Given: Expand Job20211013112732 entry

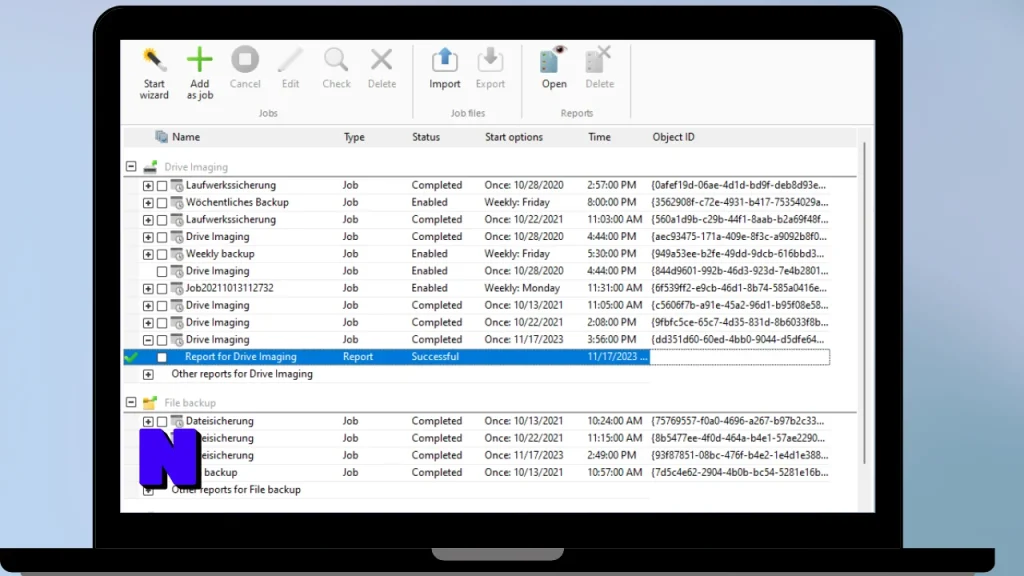Looking at the screenshot, I should [148, 289].
